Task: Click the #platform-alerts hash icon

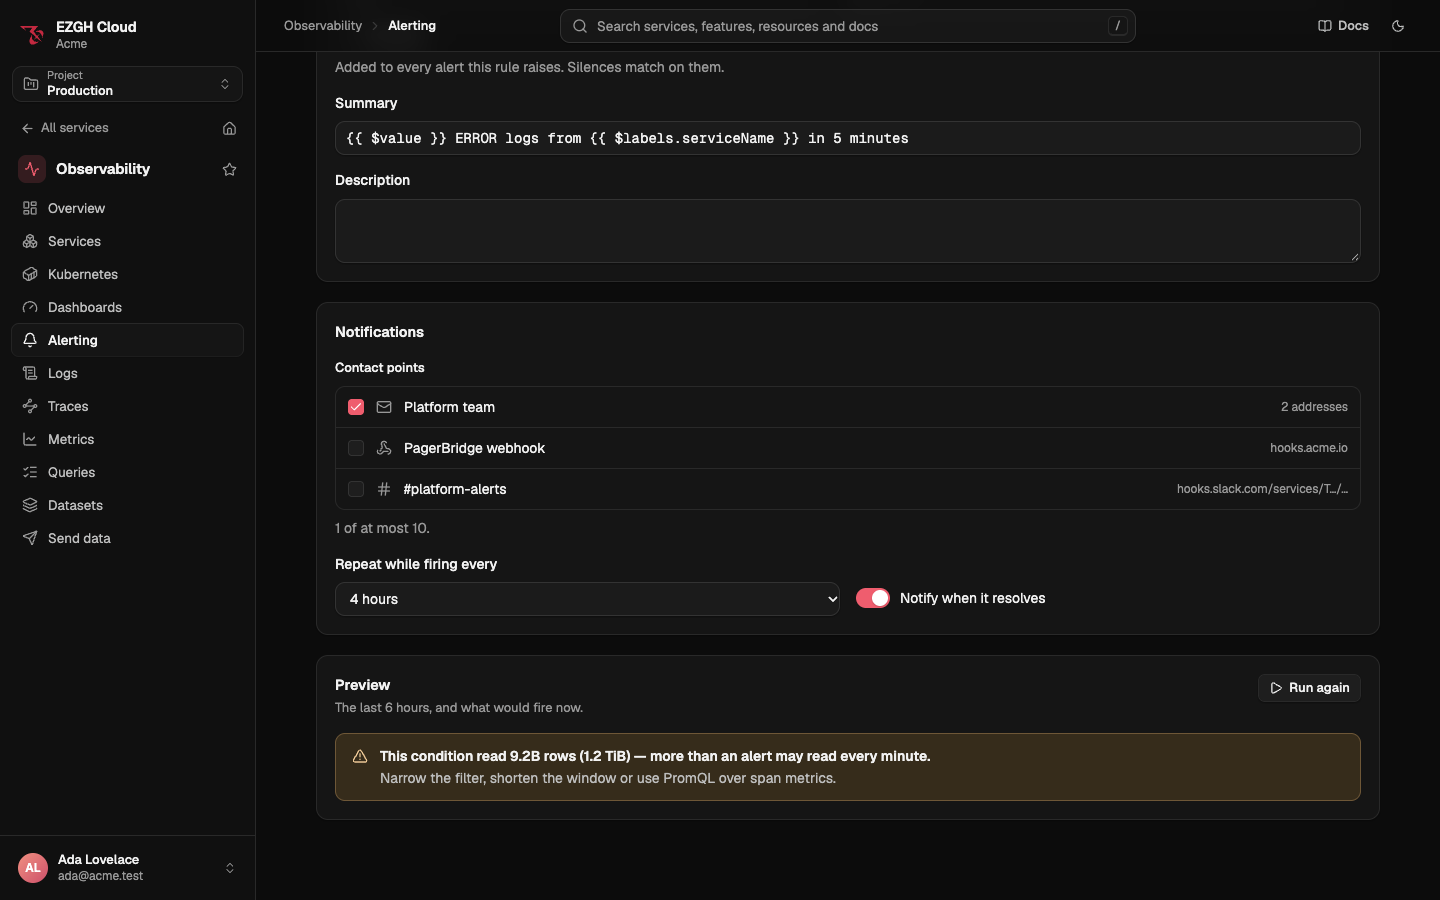Action: click(x=384, y=489)
